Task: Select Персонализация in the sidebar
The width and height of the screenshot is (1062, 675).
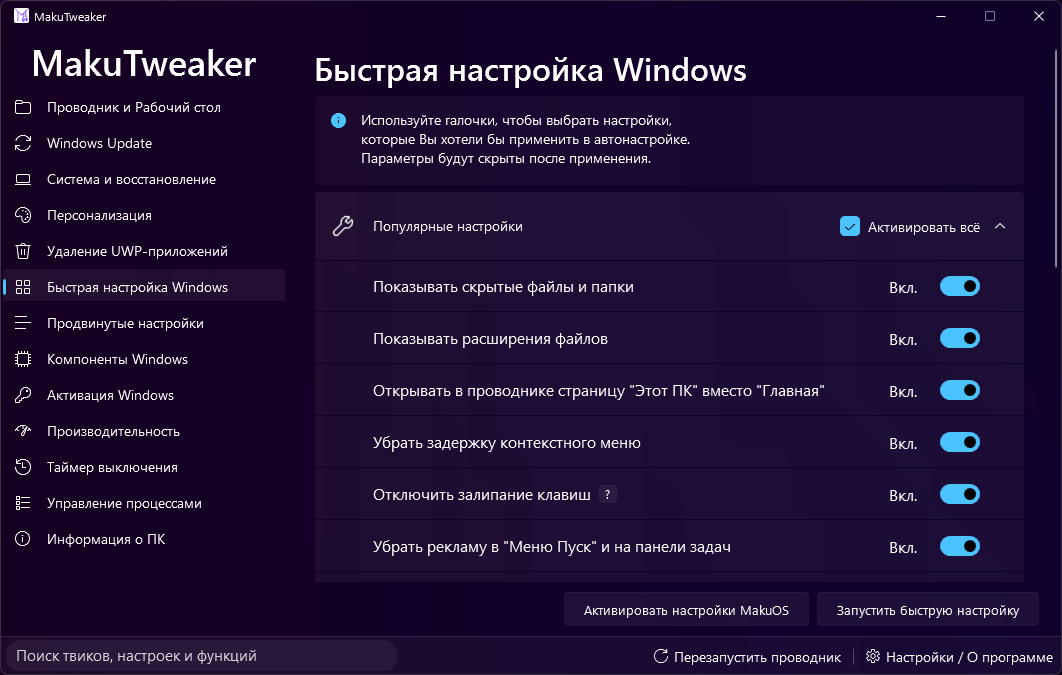Action: coord(144,215)
